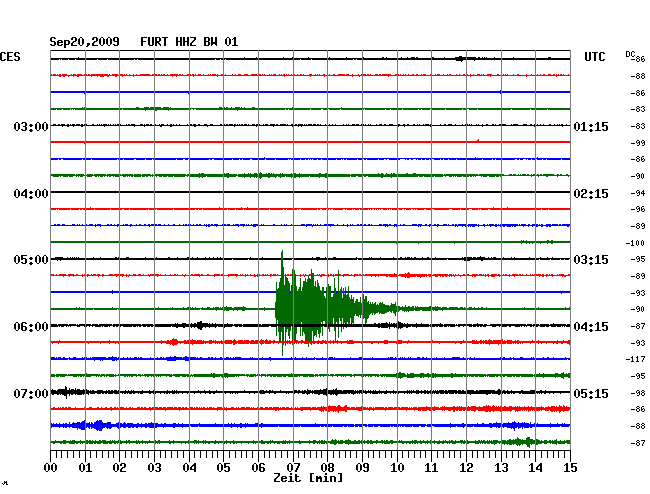Select the station title FURT HHZ BW 01

(189, 42)
